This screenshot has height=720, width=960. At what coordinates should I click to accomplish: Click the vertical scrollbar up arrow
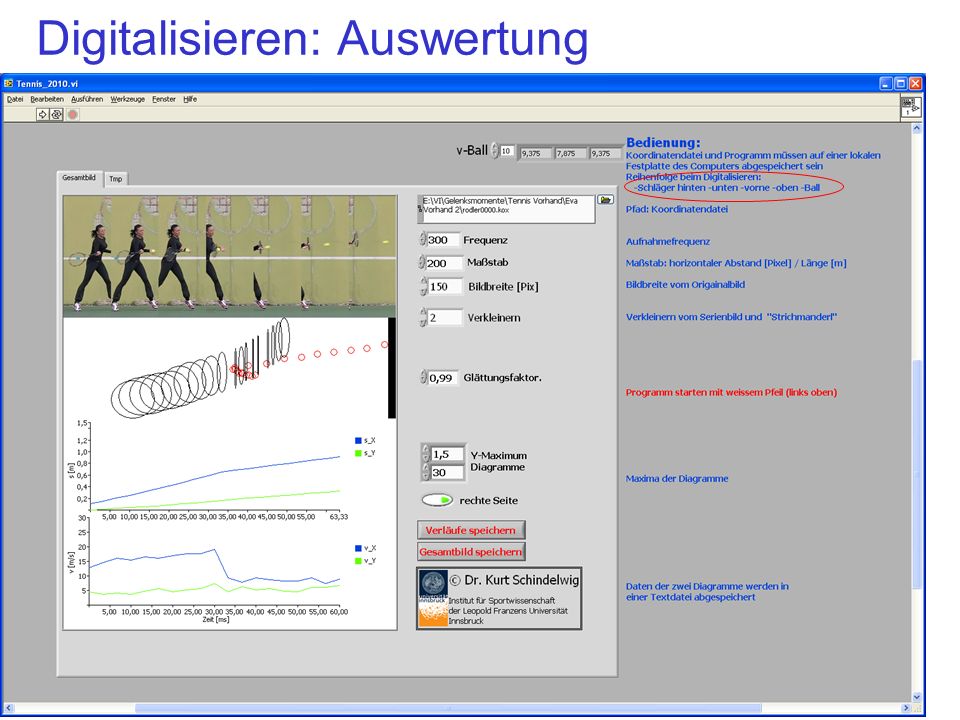click(917, 129)
